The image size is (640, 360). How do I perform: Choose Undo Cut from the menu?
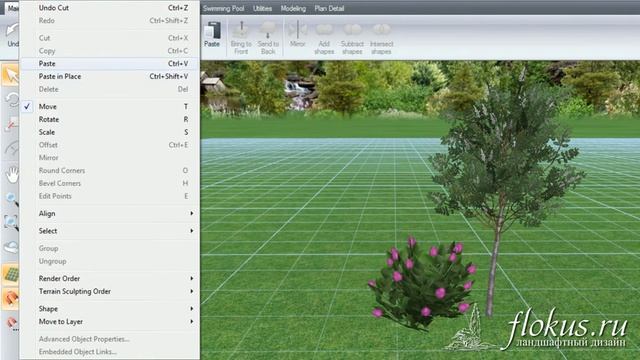click(x=110, y=8)
